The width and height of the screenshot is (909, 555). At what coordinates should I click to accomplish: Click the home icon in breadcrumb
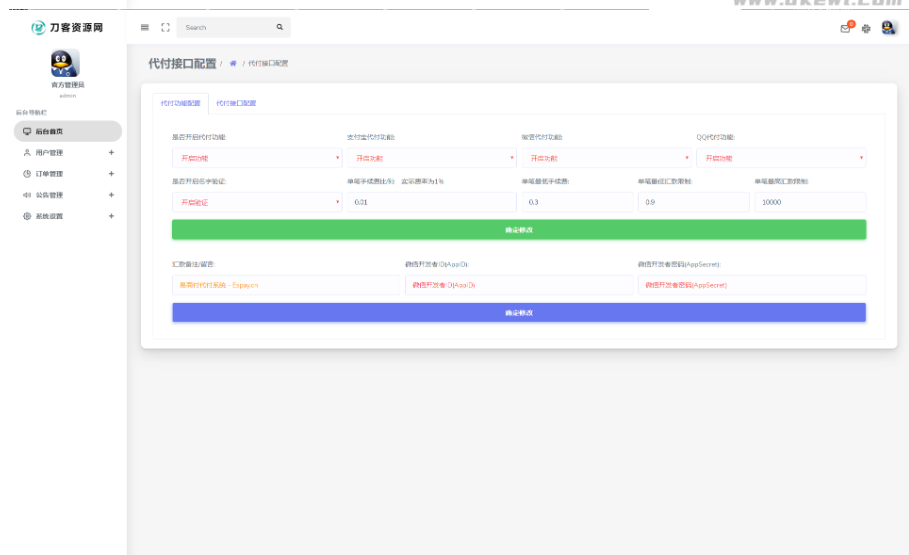click(233, 63)
